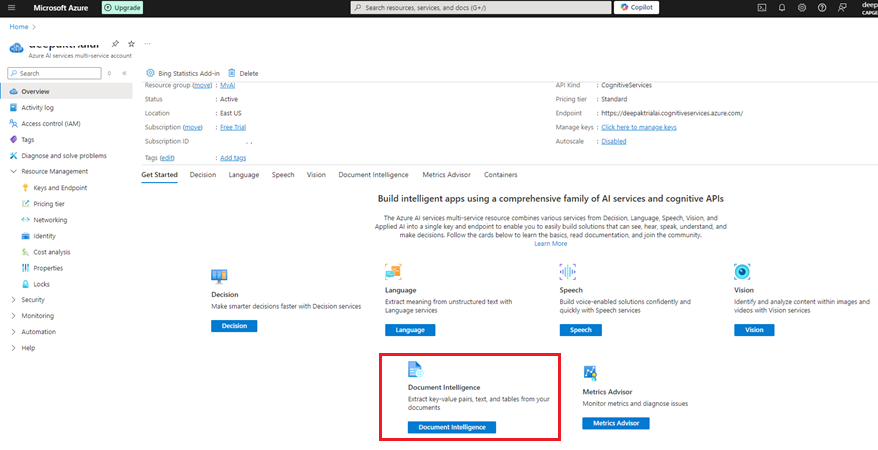Select Overview in the sidebar
878x450 pixels.
pyautogui.click(x=66, y=92)
